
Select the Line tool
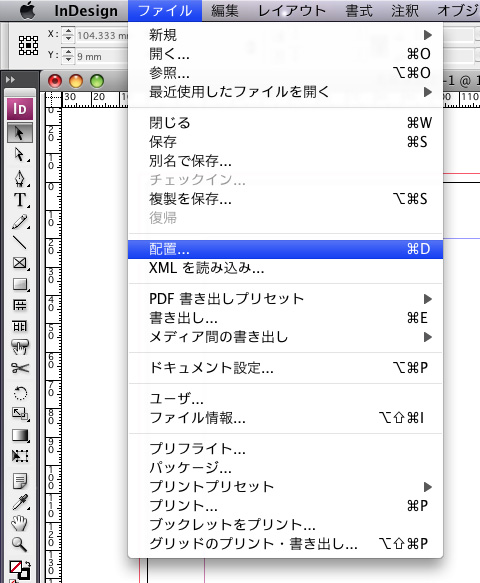20,242
